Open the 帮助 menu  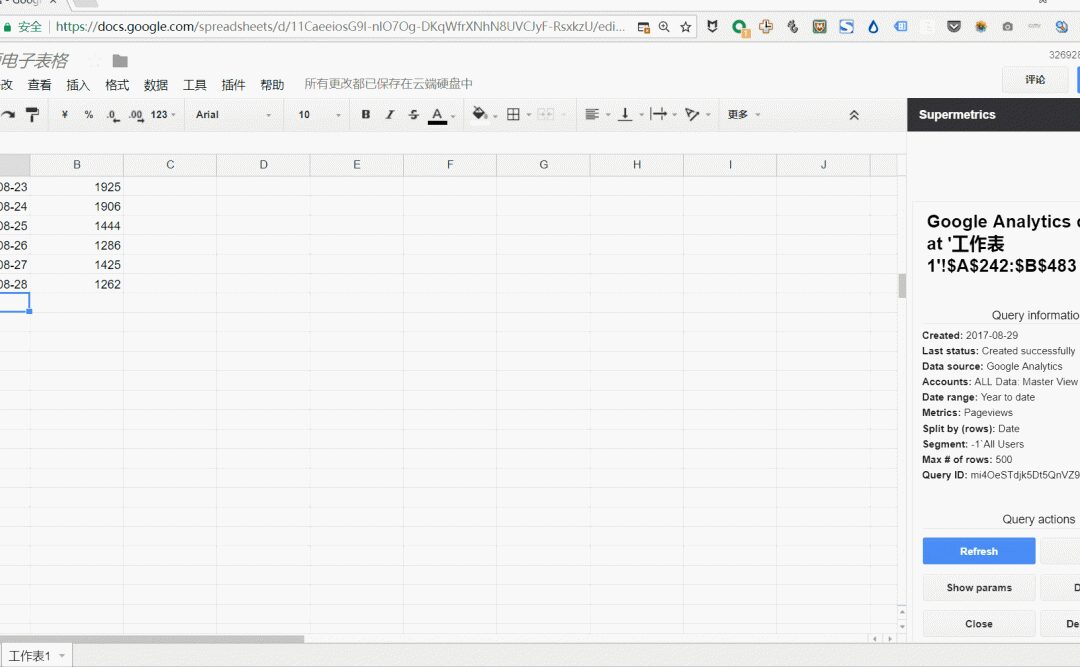point(272,85)
